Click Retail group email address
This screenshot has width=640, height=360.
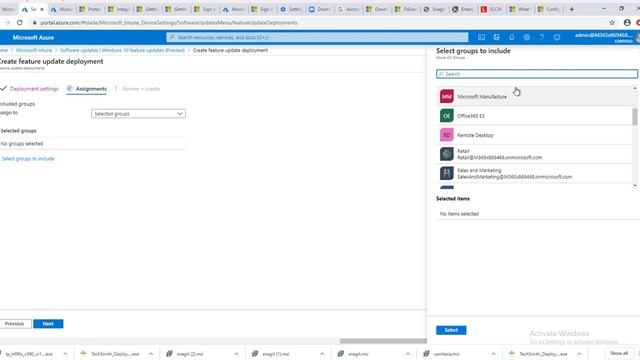[500, 158]
